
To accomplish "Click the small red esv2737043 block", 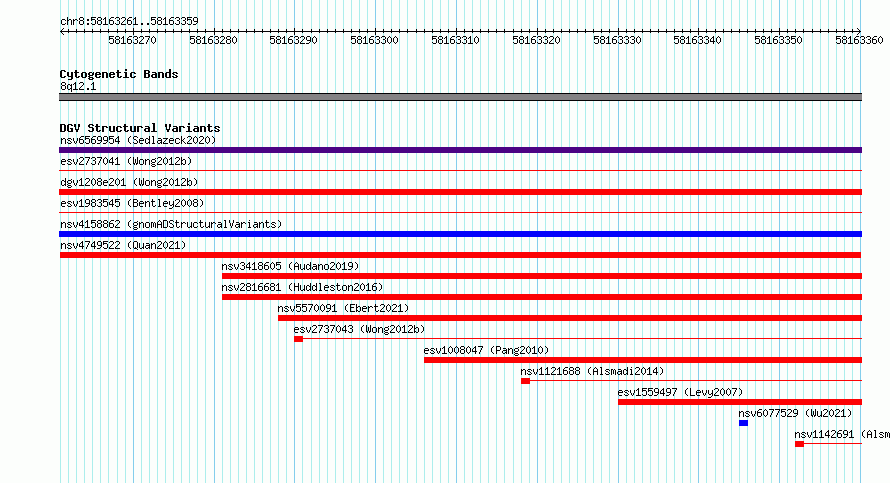I will [x=299, y=339].
